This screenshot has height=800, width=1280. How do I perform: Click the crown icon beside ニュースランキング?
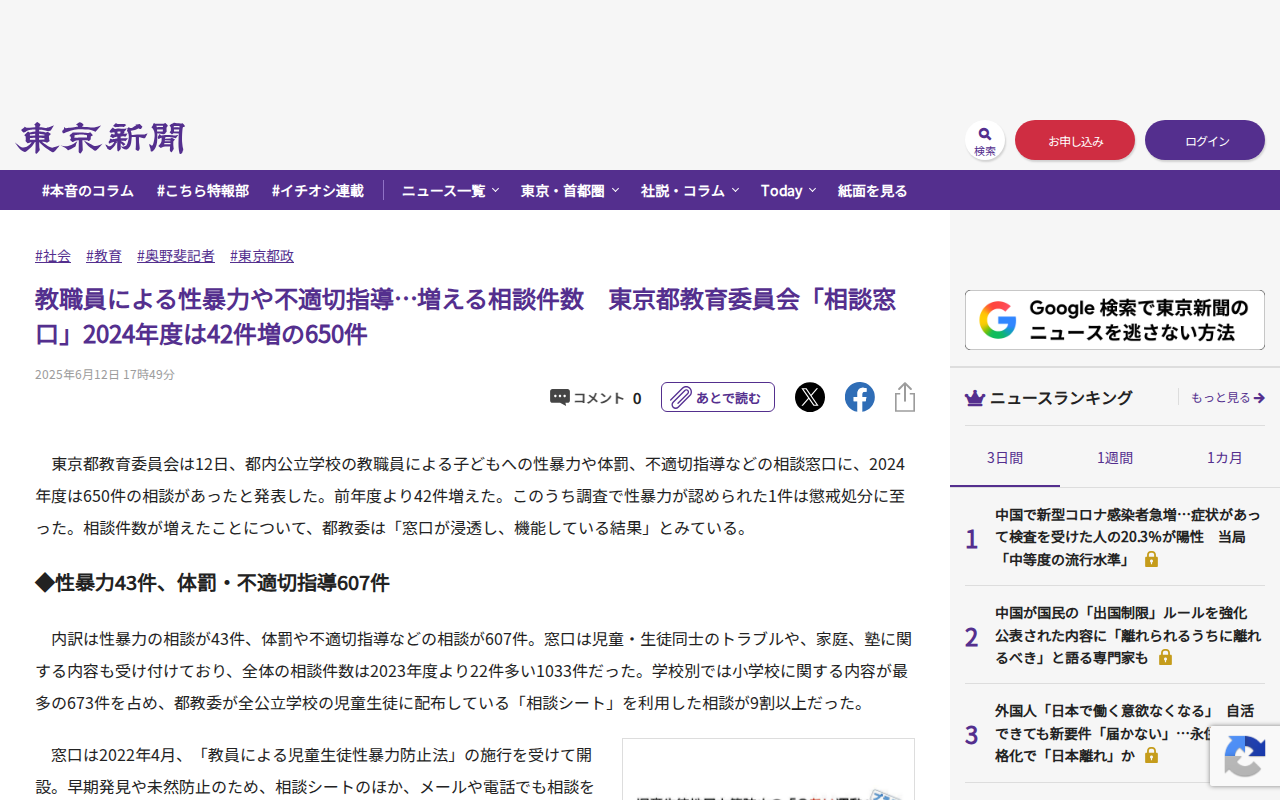click(975, 398)
